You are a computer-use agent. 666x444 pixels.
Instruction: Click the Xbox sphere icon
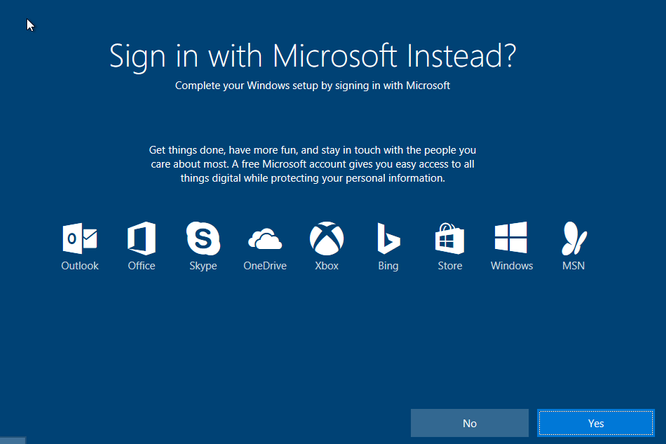327,238
